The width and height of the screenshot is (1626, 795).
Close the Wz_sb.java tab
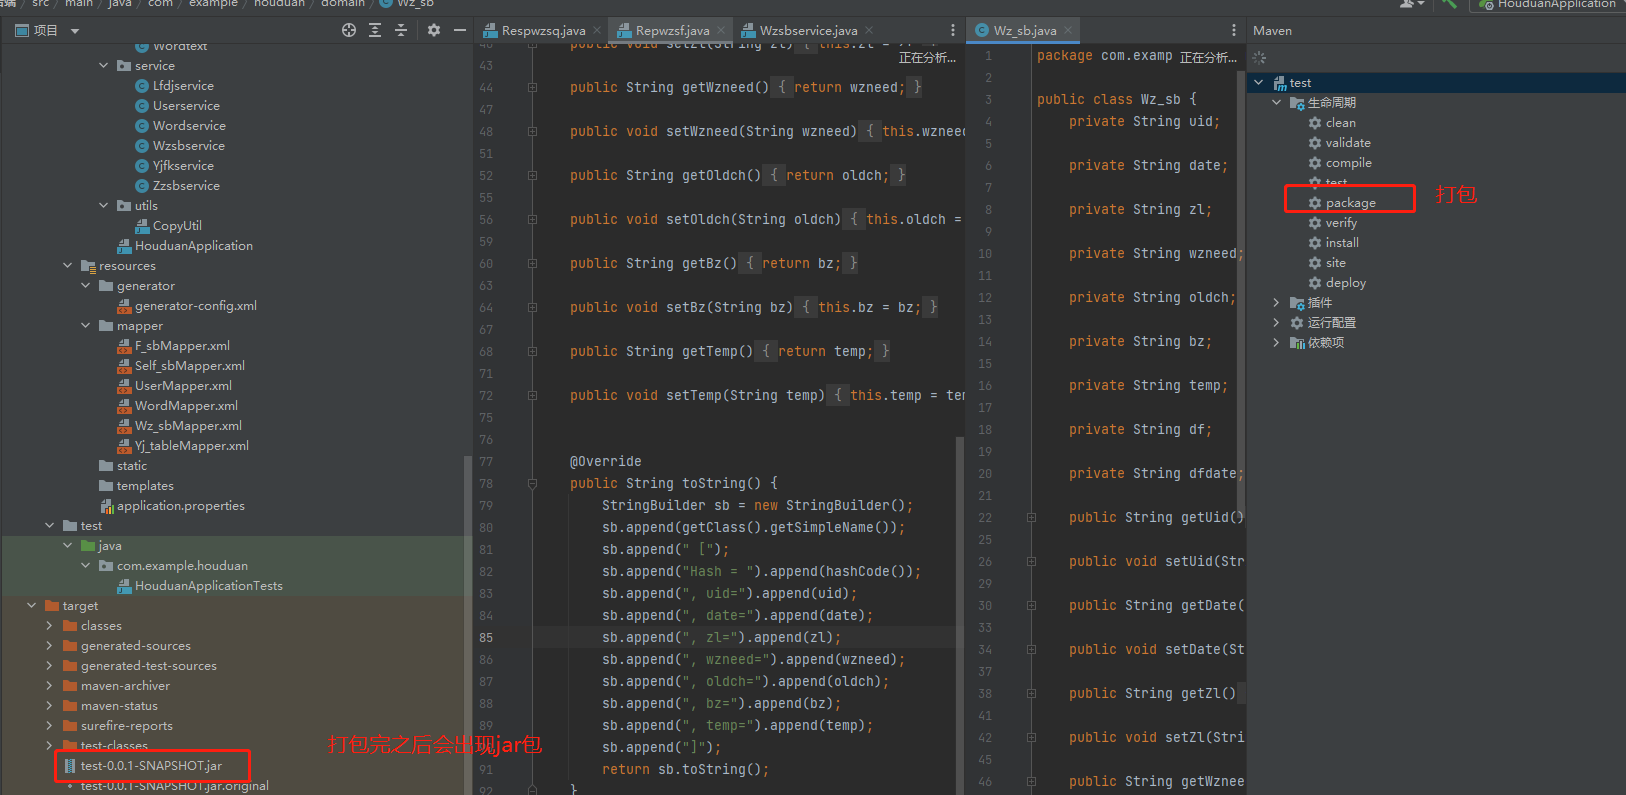1068,31
